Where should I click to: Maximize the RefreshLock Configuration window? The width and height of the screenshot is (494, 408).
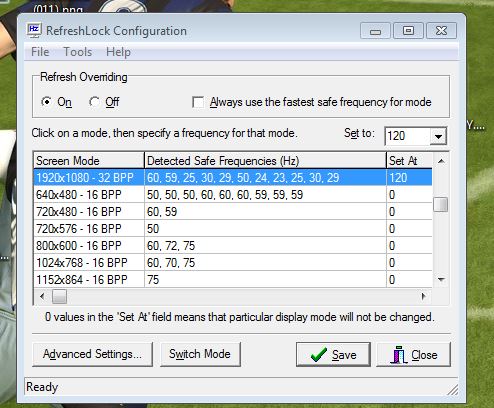tap(408, 31)
